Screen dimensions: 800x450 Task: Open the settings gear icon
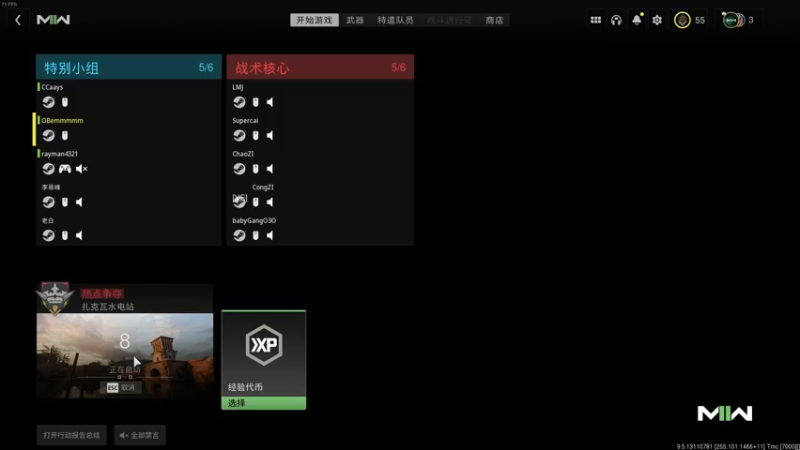click(657, 20)
